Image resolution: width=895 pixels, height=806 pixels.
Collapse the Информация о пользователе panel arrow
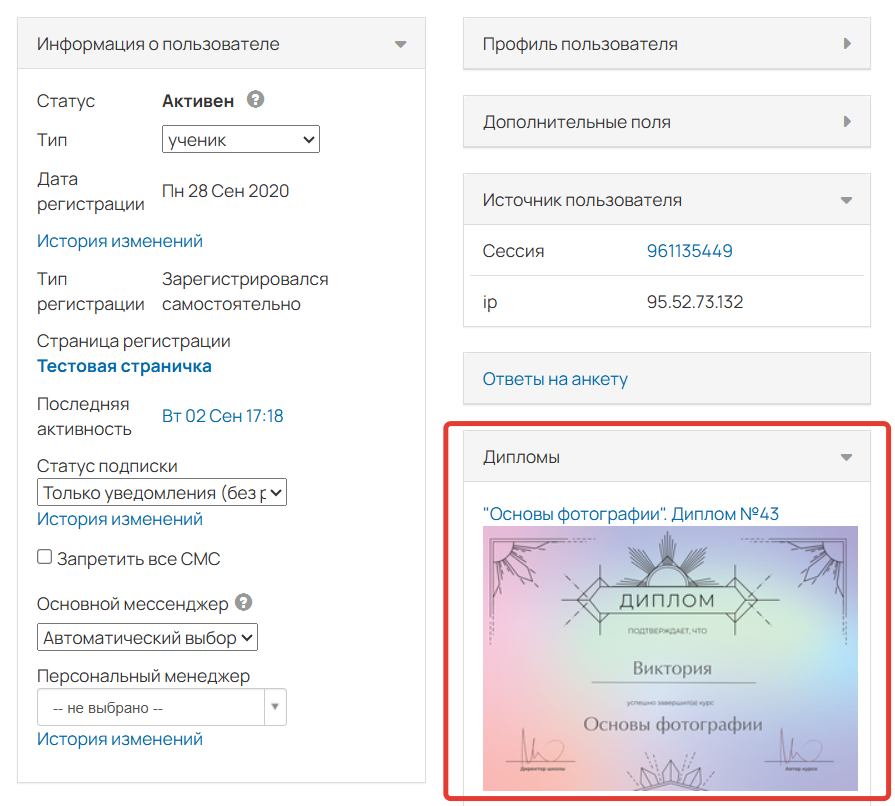click(401, 45)
